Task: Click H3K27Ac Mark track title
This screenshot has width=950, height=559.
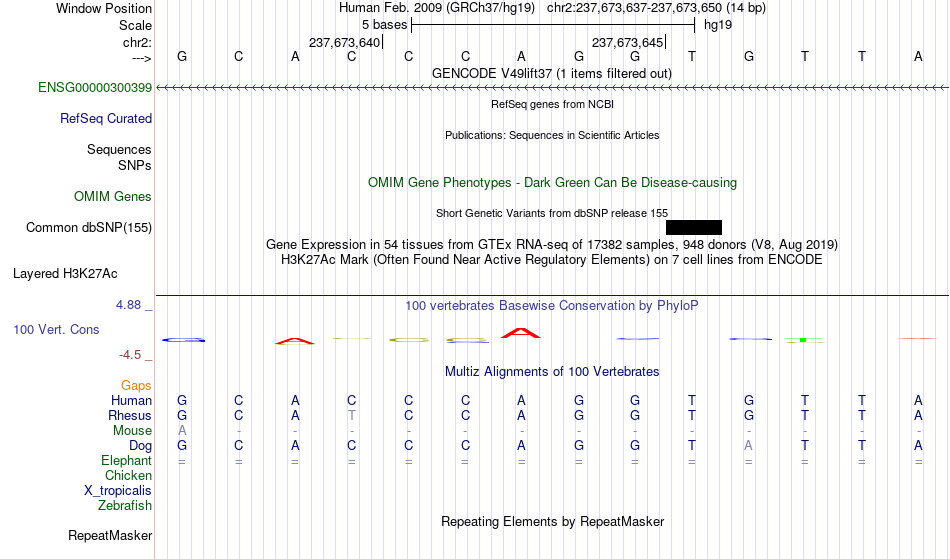Action: point(551,259)
